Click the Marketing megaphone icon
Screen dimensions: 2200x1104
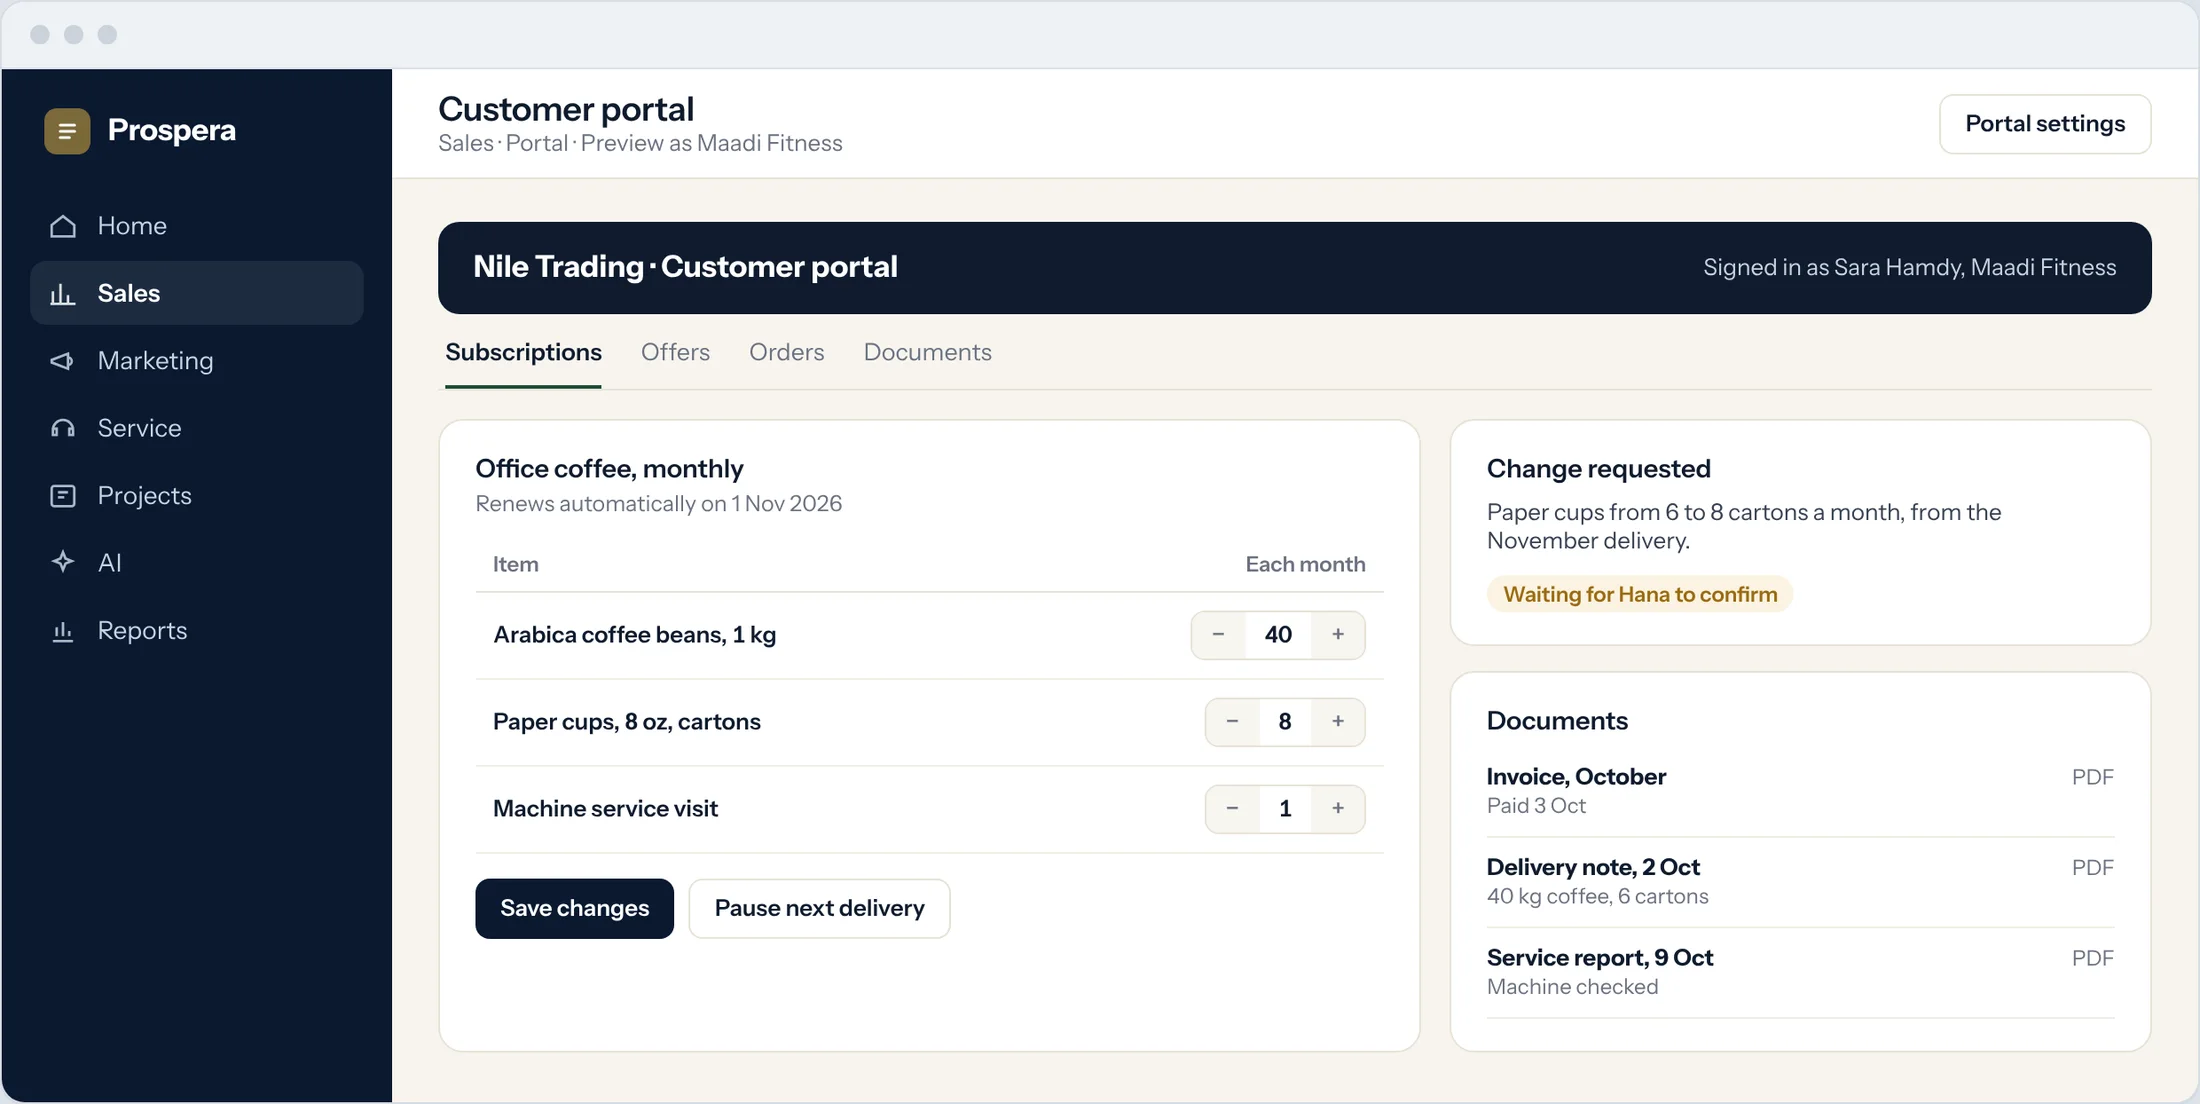63,361
